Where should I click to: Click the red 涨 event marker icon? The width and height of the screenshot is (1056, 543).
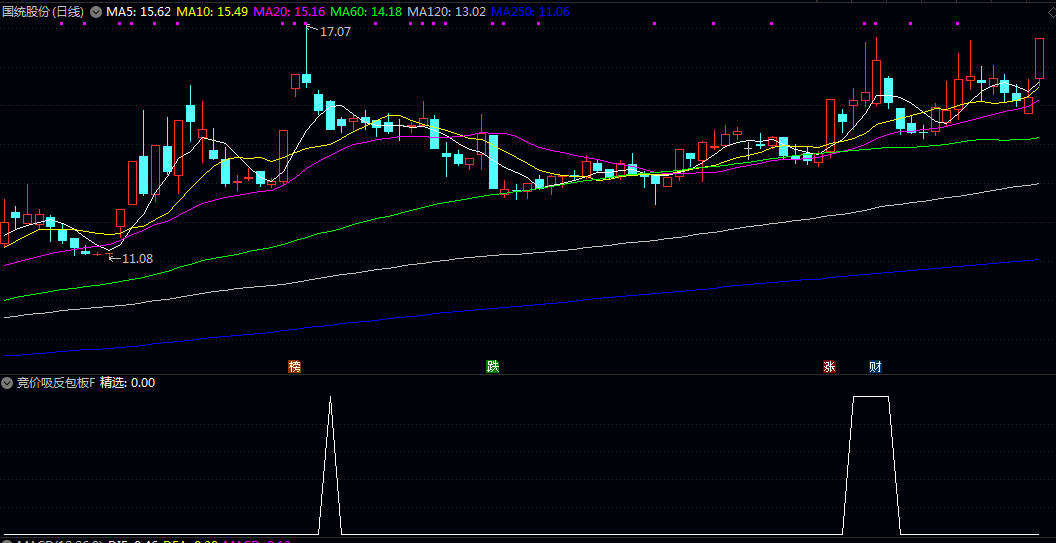(829, 367)
